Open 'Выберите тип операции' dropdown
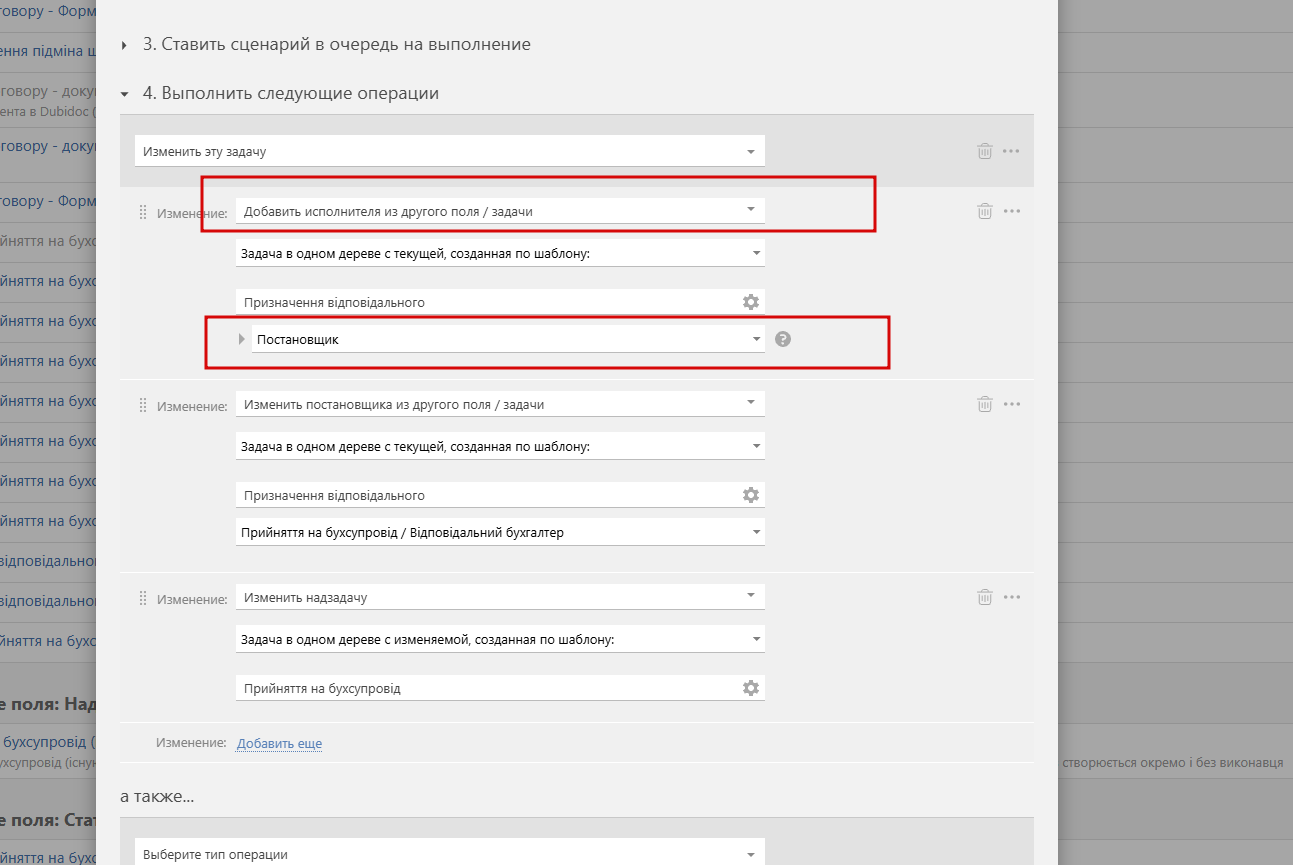 449,854
